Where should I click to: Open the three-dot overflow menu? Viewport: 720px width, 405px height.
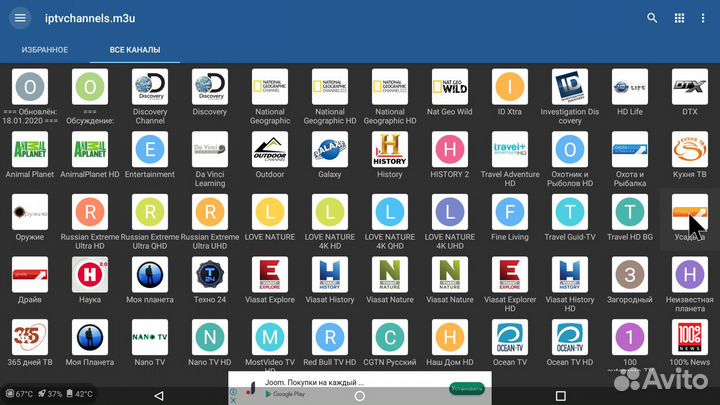pos(703,19)
